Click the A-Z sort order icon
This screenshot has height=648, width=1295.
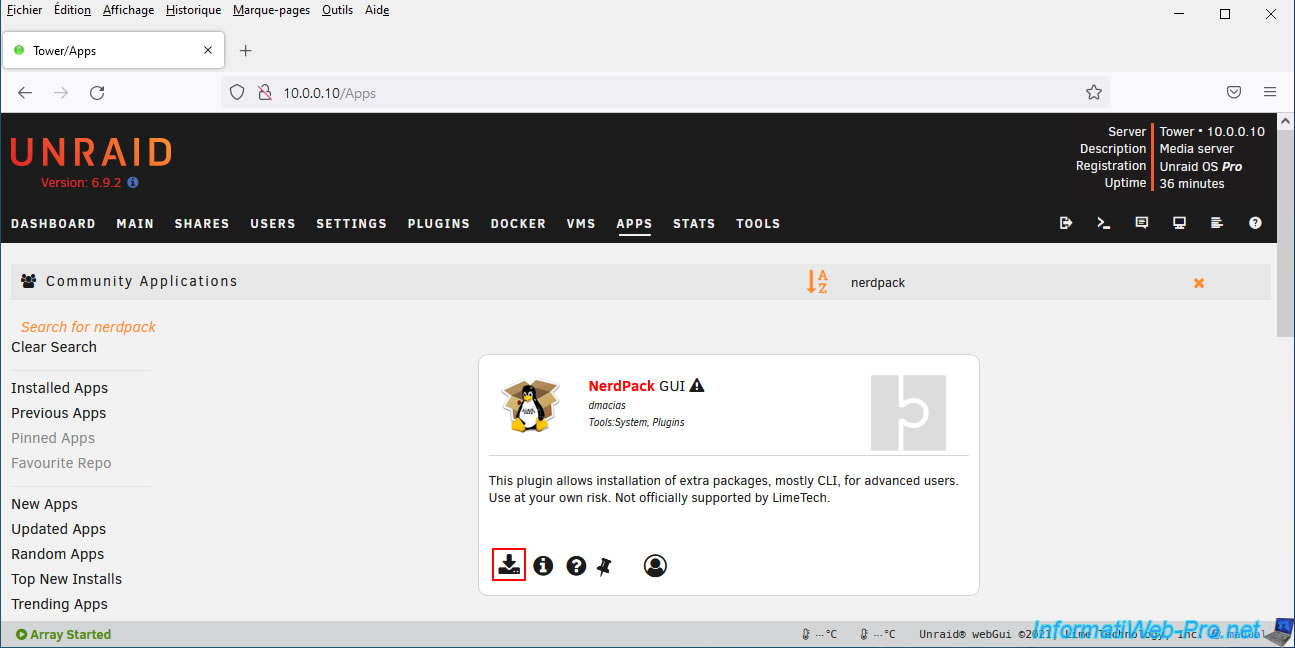coord(817,282)
